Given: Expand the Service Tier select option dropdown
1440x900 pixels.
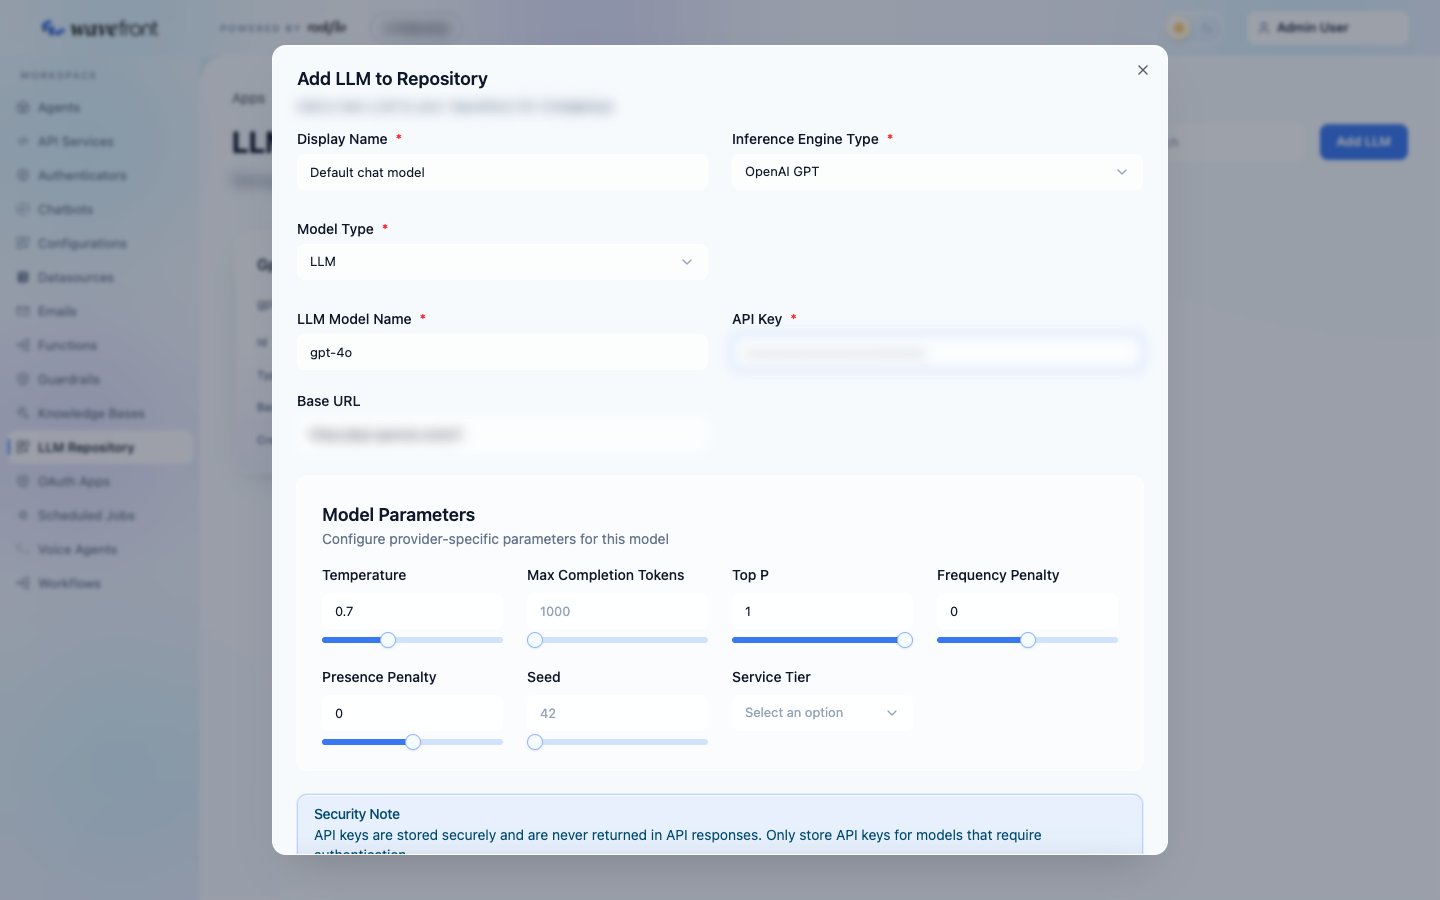Looking at the screenshot, I should (x=822, y=713).
